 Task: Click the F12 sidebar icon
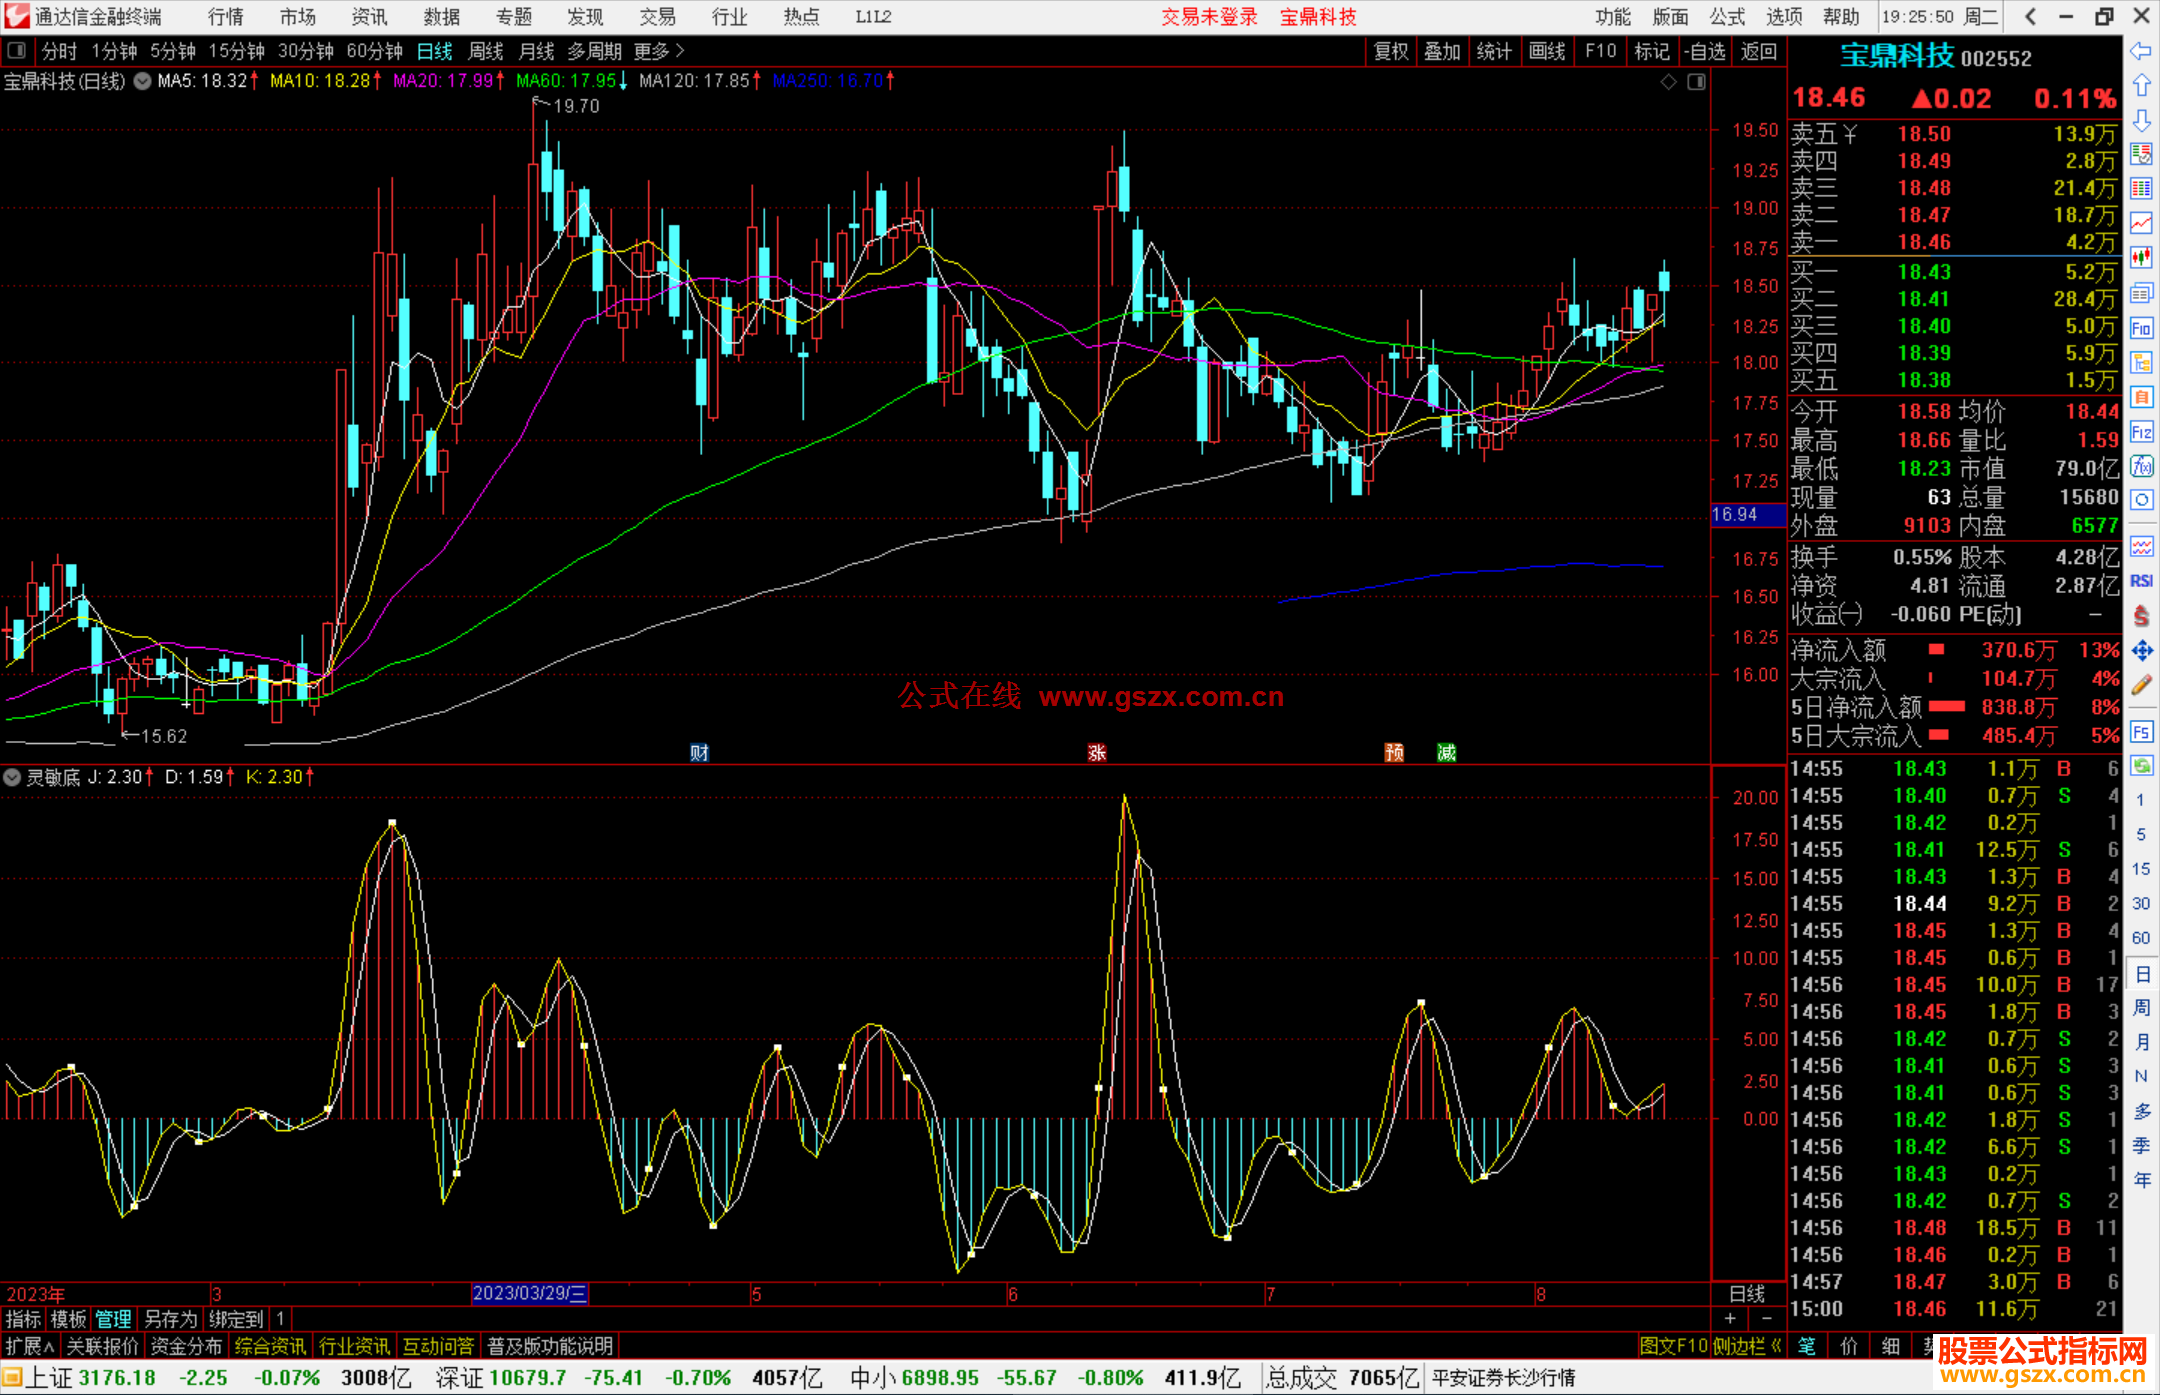click(x=2141, y=432)
